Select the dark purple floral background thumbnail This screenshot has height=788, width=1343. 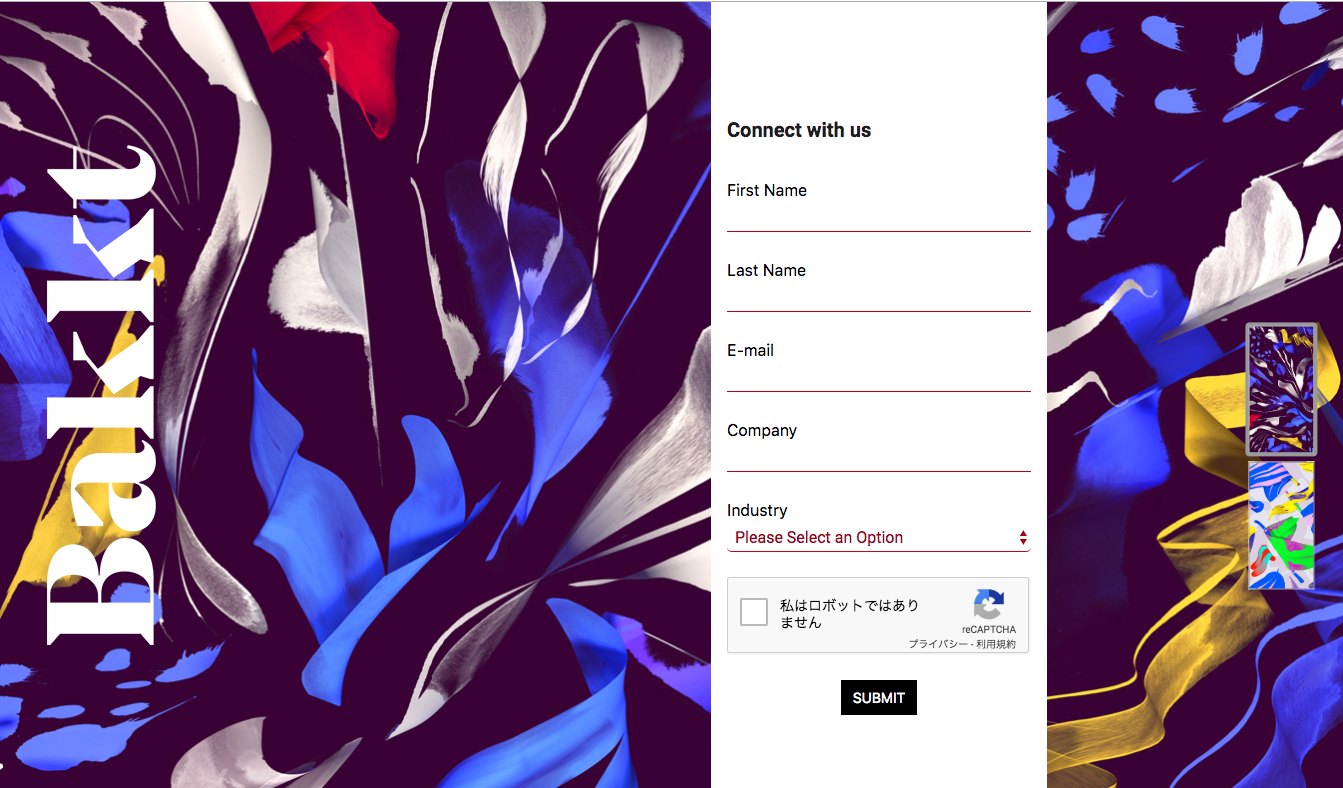point(1281,390)
